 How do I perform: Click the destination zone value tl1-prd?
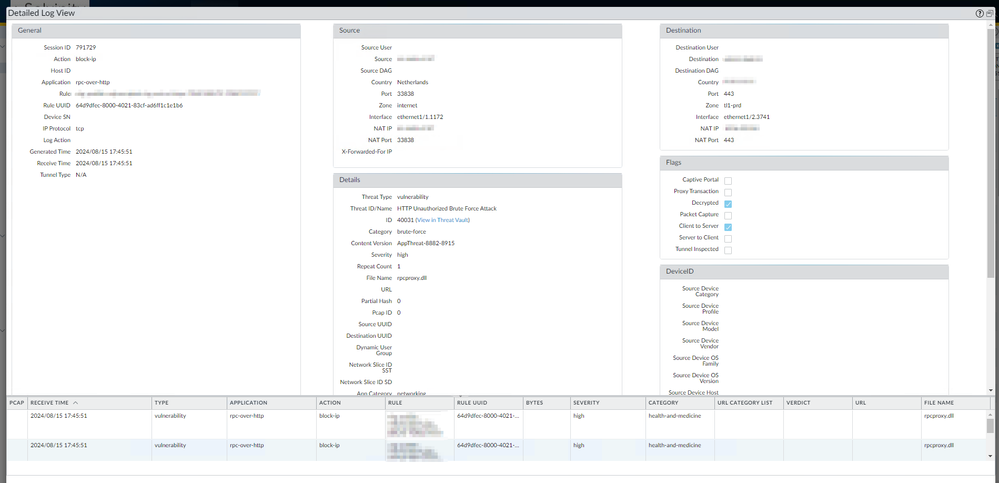tap(733, 106)
